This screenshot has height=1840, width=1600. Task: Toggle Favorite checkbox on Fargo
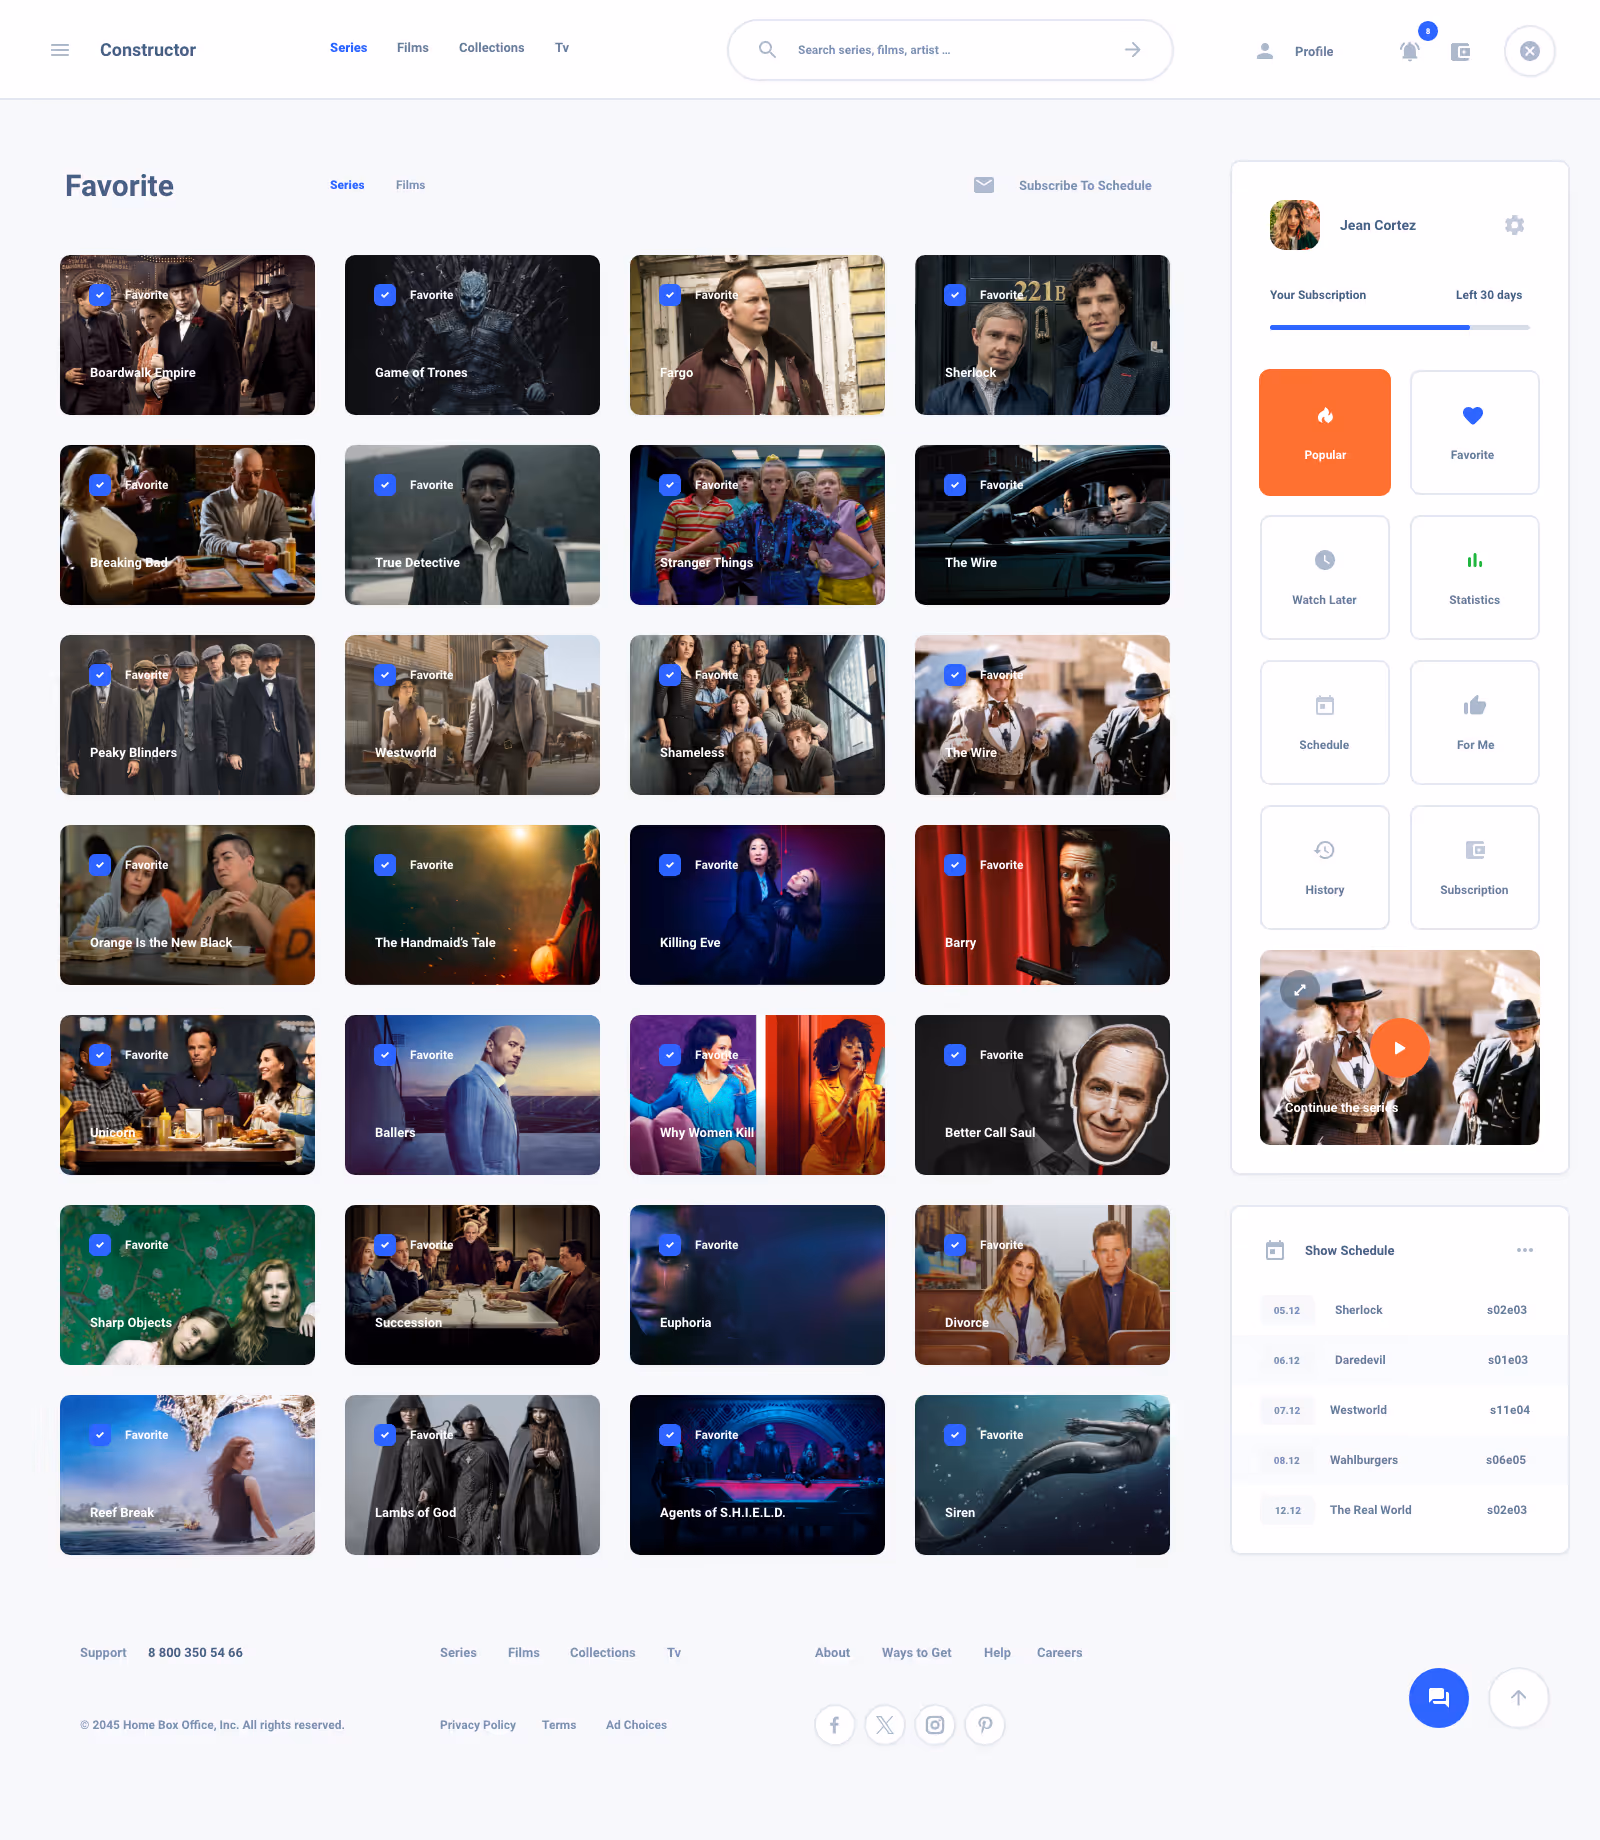(670, 295)
